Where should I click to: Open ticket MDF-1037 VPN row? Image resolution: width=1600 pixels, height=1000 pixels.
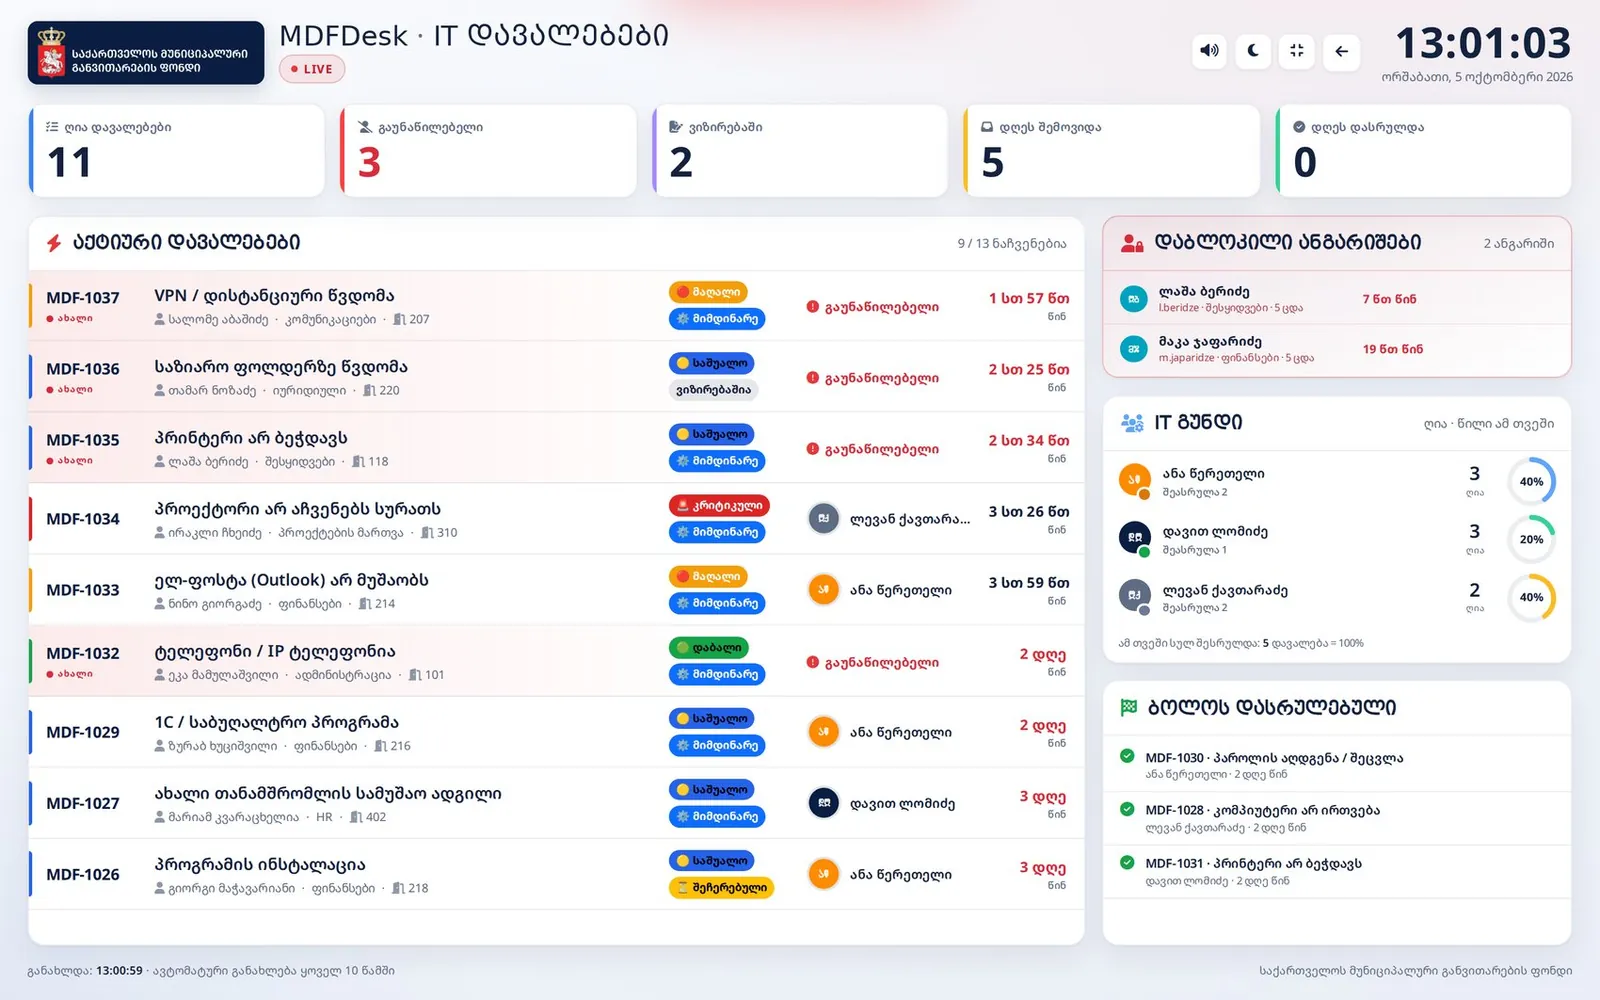point(556,306)
